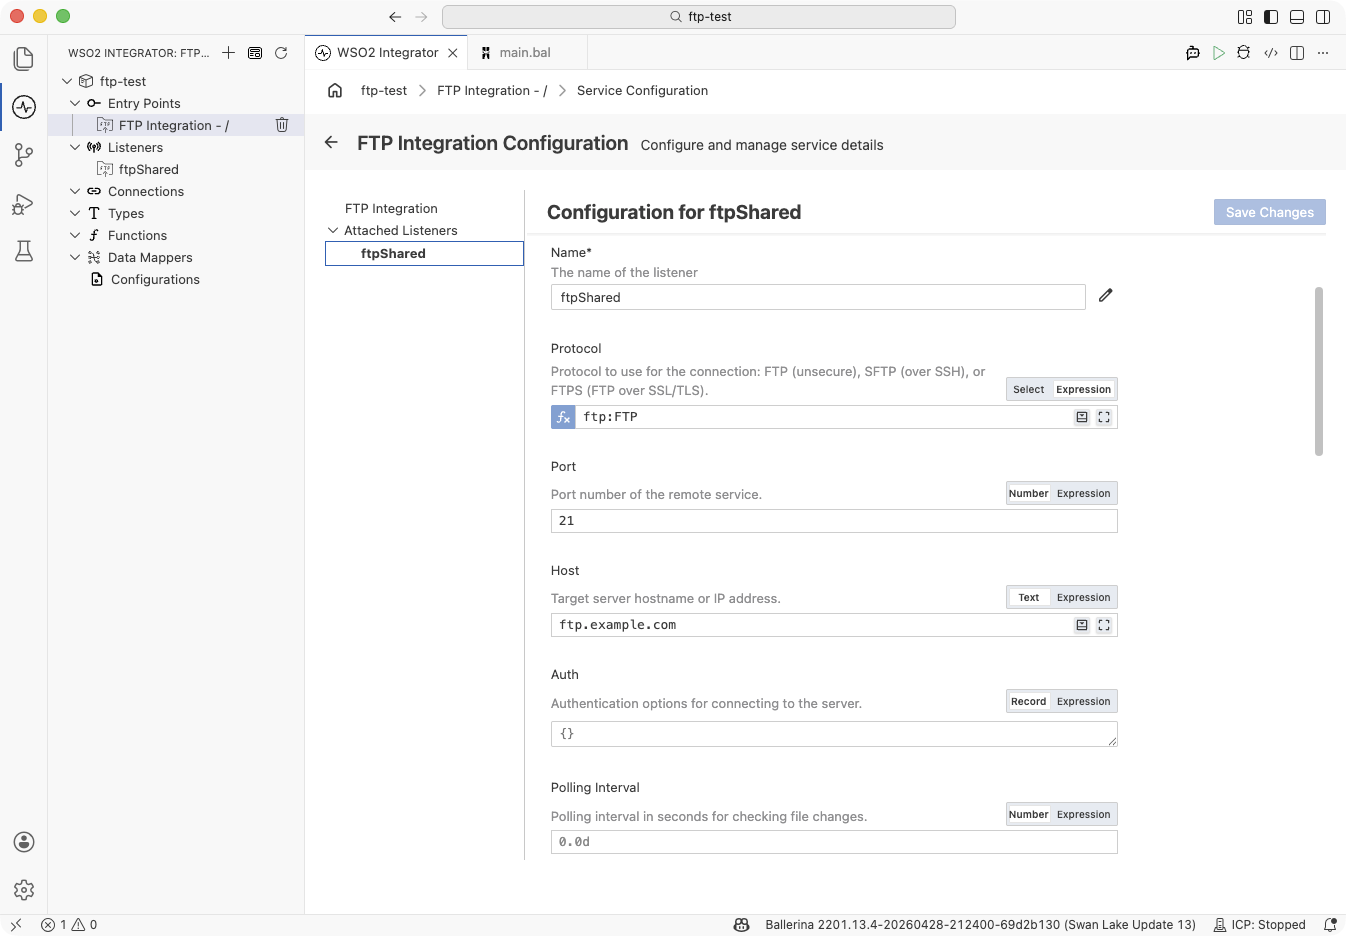Switch Host to Expression mode
The image size is (1346, 936).
pyautogui.click(x=1083, y=598)
